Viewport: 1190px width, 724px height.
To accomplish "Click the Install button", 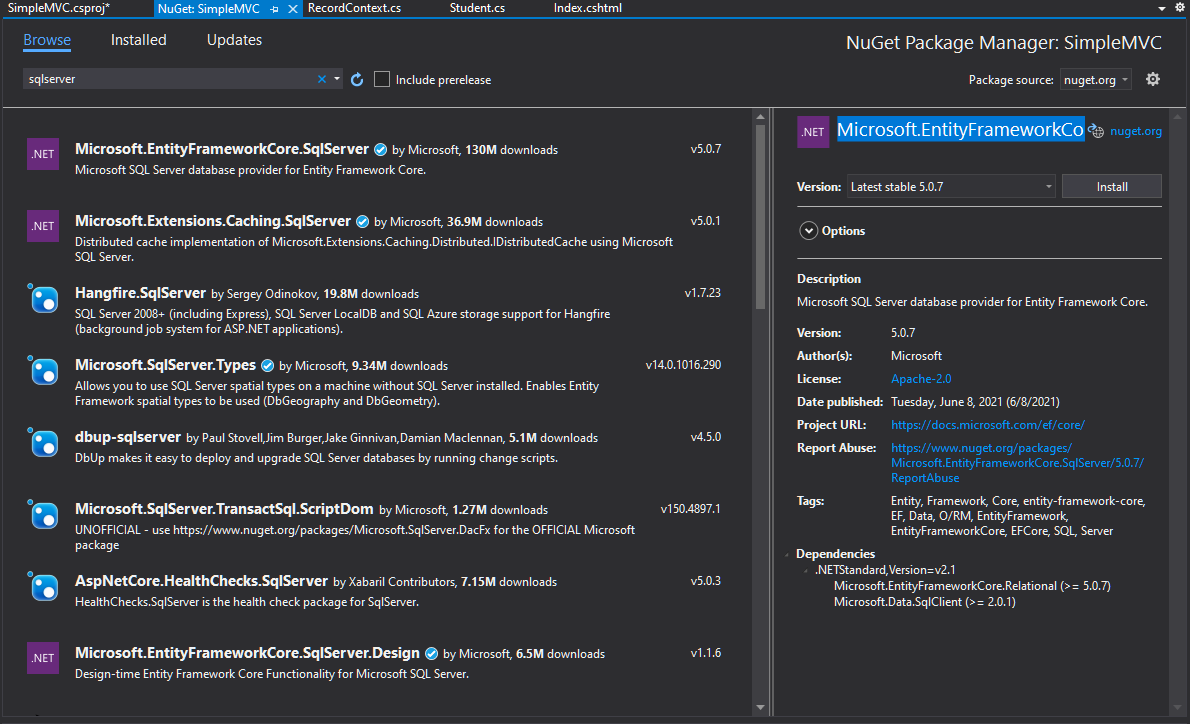I will (1112, 187).
